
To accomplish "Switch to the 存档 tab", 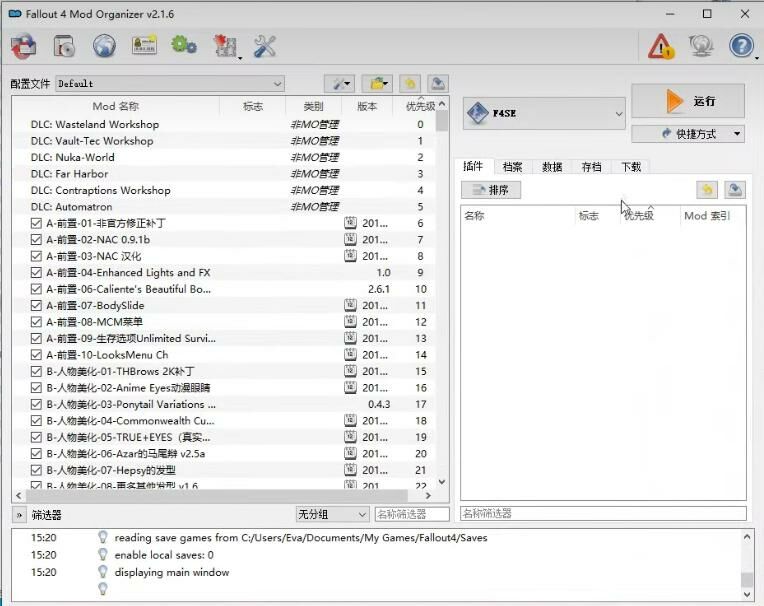I will 591,167.
